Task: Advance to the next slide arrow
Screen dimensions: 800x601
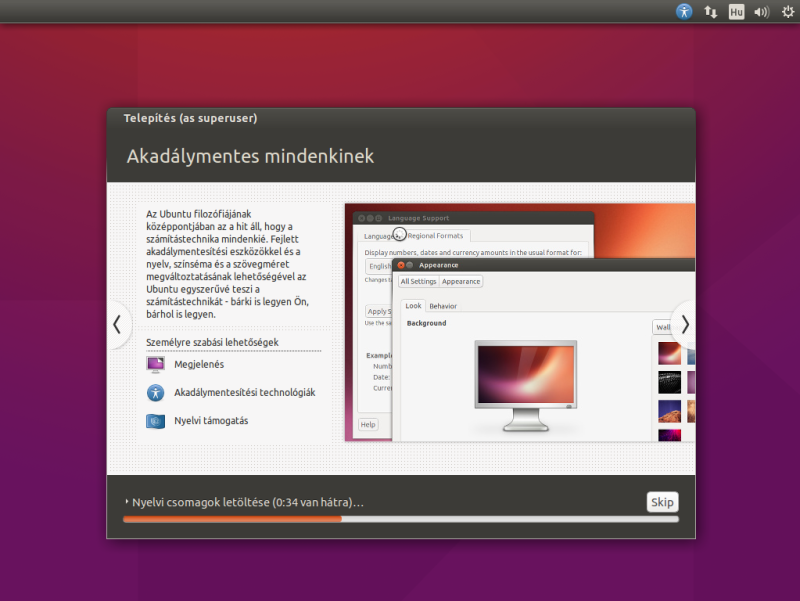Action: [x=685, y=324]
